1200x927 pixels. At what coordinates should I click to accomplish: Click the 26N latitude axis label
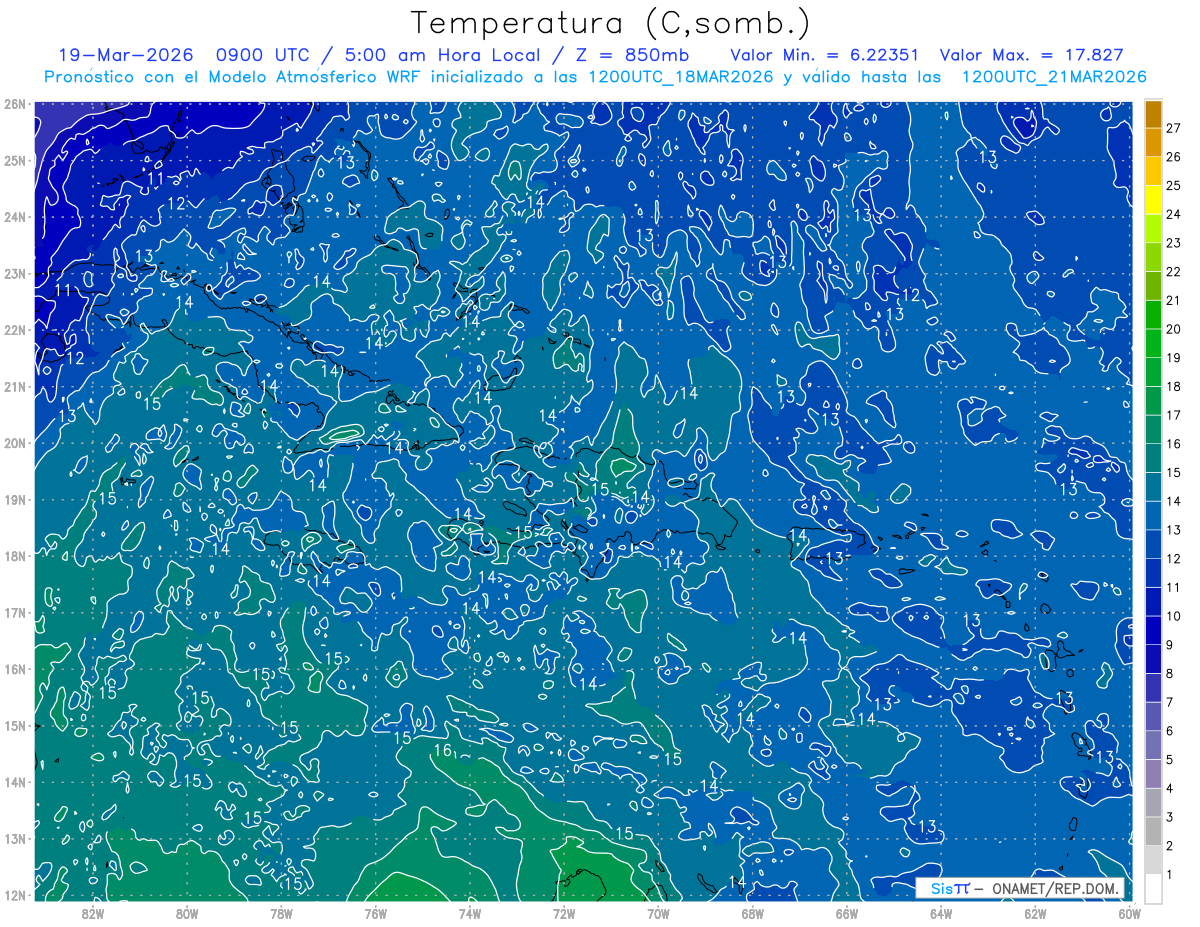(x=15, y=104)
